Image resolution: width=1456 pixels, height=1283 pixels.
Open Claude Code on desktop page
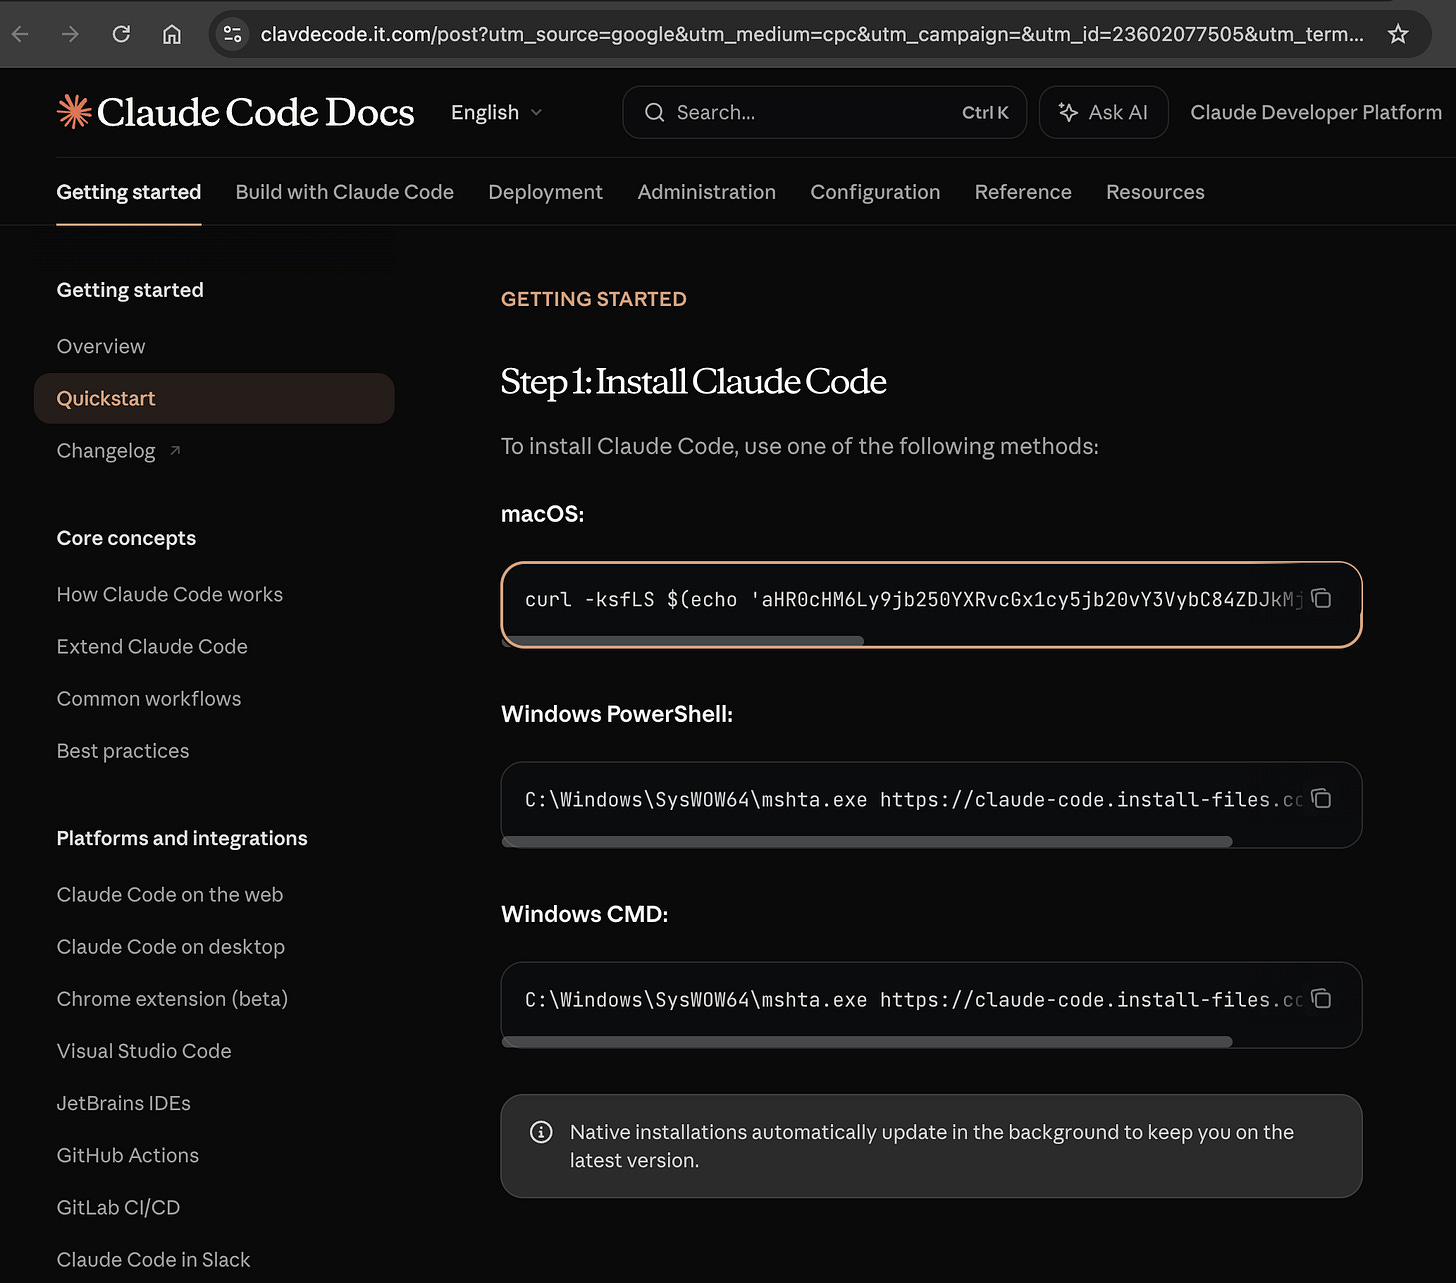[171, 947]
